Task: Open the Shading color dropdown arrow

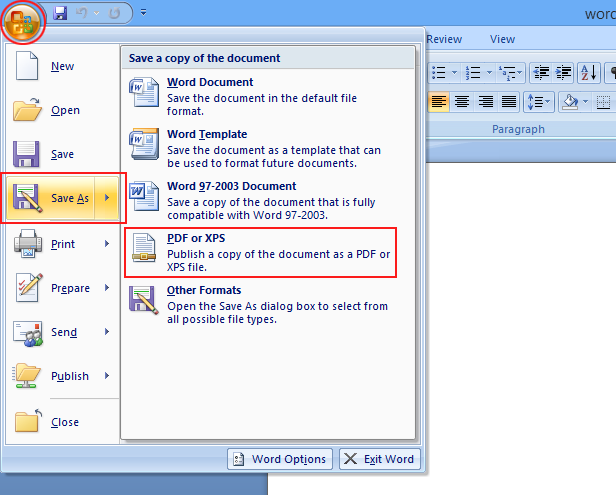Action: tap(585, 102)
